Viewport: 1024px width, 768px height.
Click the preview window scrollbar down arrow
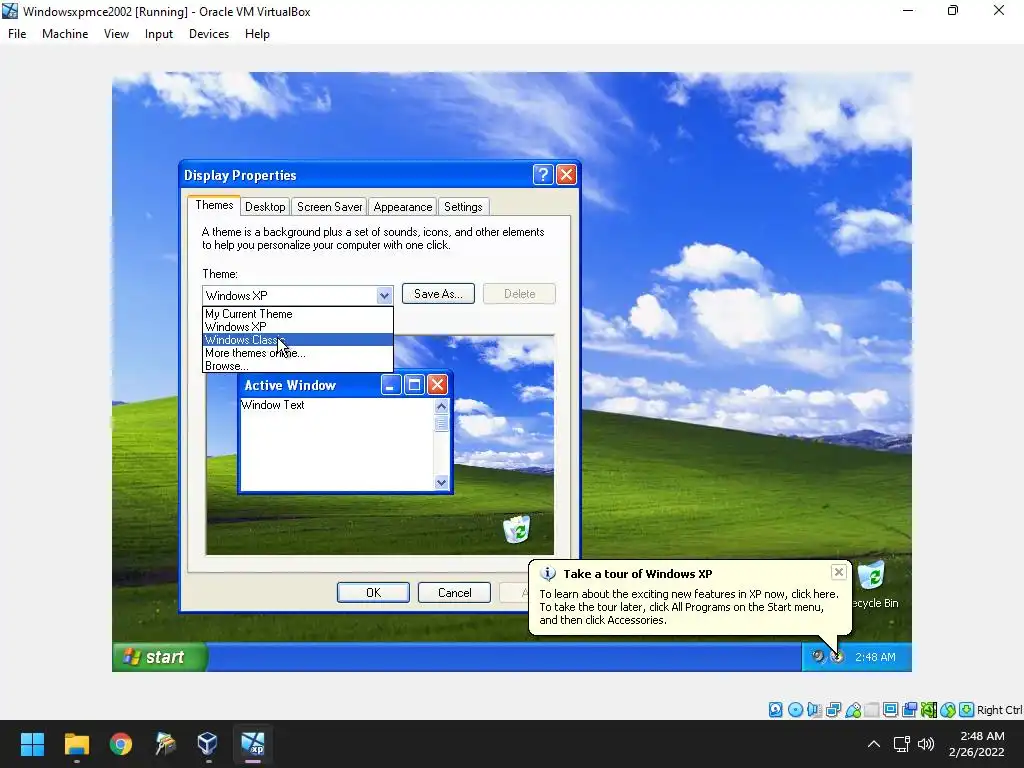tap(441, 483)
